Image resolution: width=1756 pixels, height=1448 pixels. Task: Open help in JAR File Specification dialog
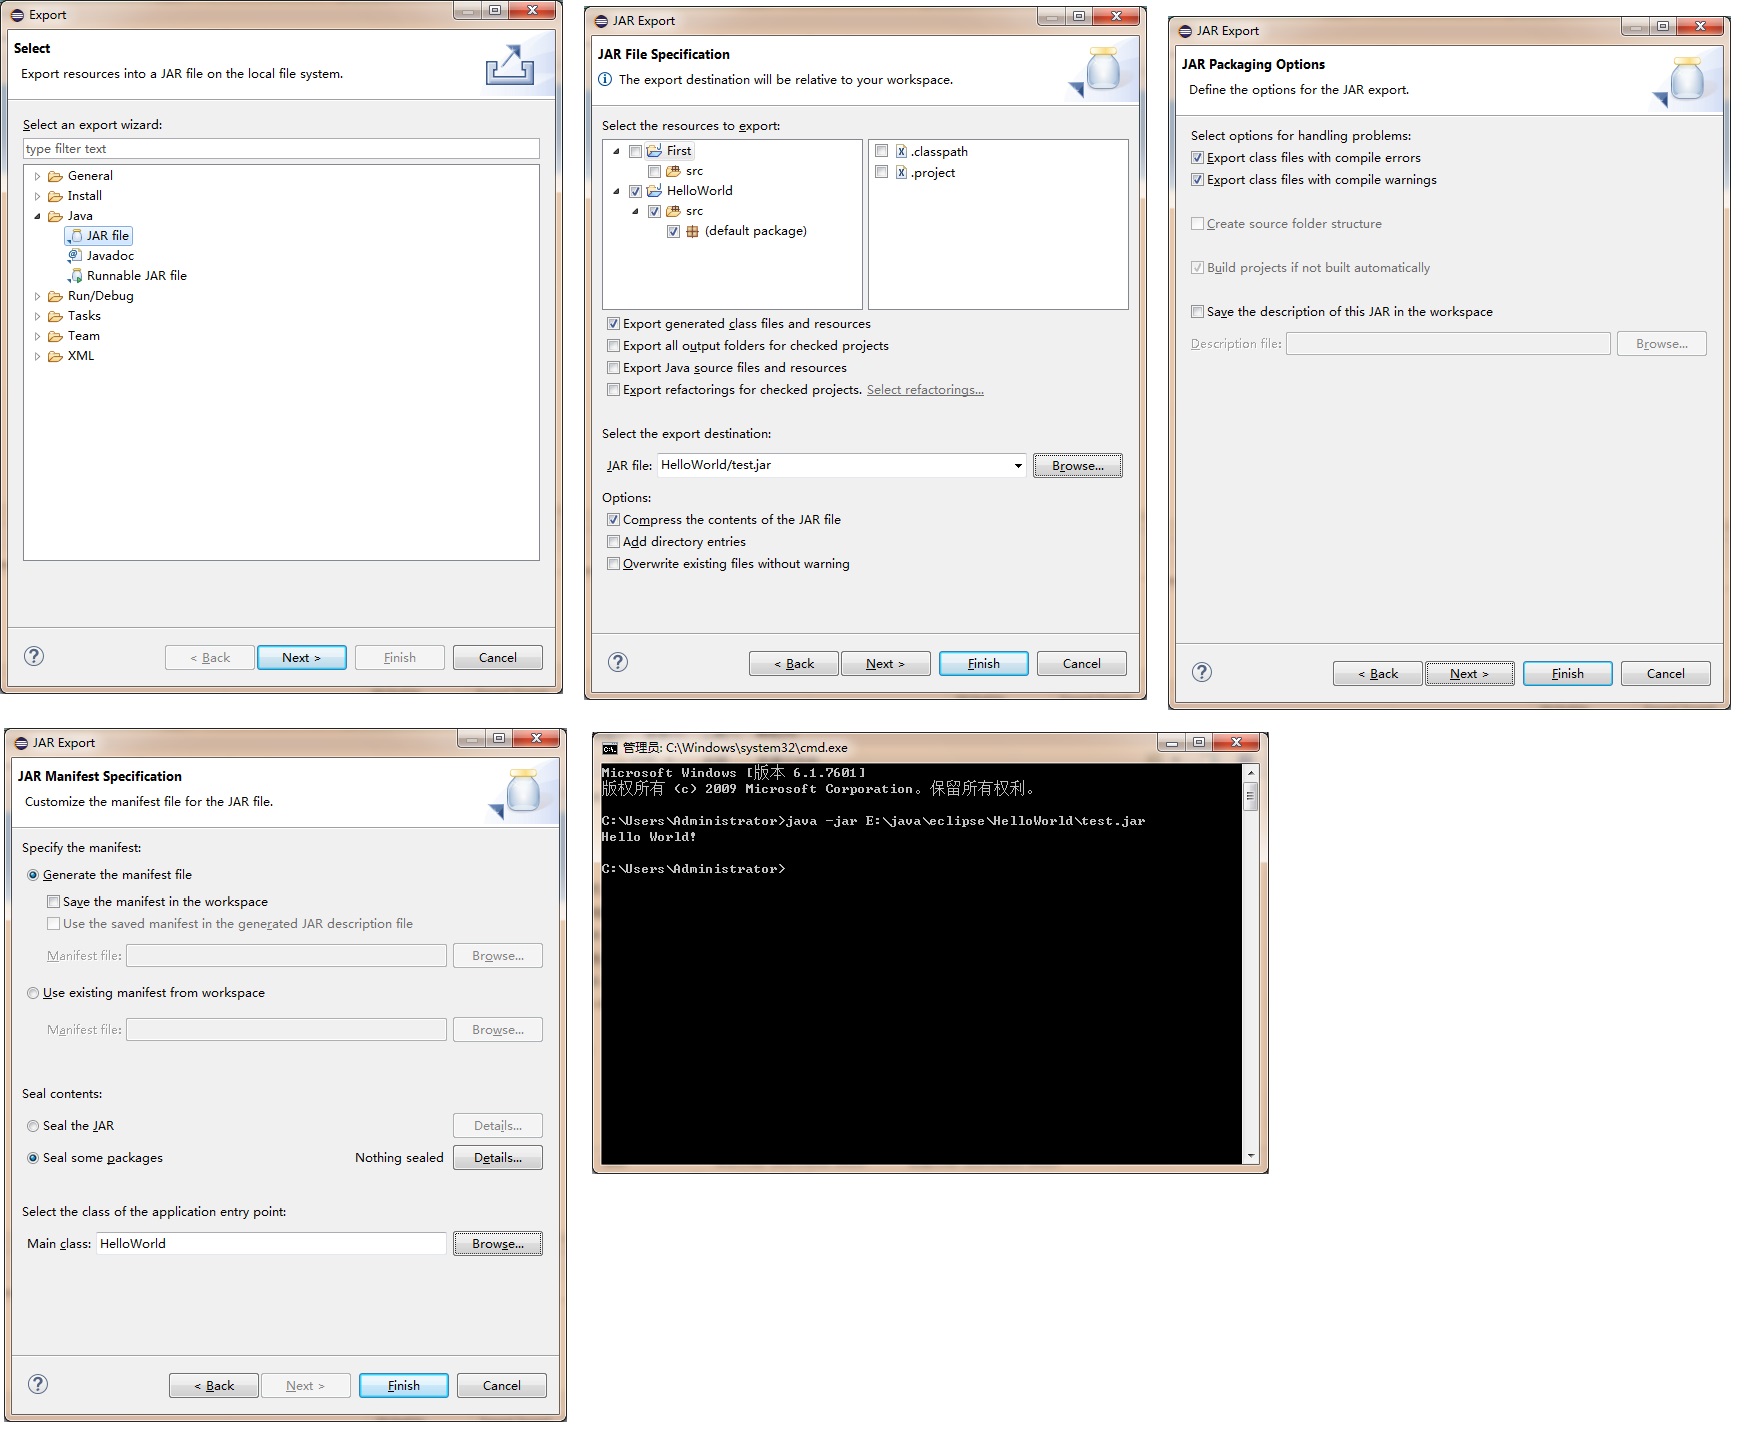[618, 662]
